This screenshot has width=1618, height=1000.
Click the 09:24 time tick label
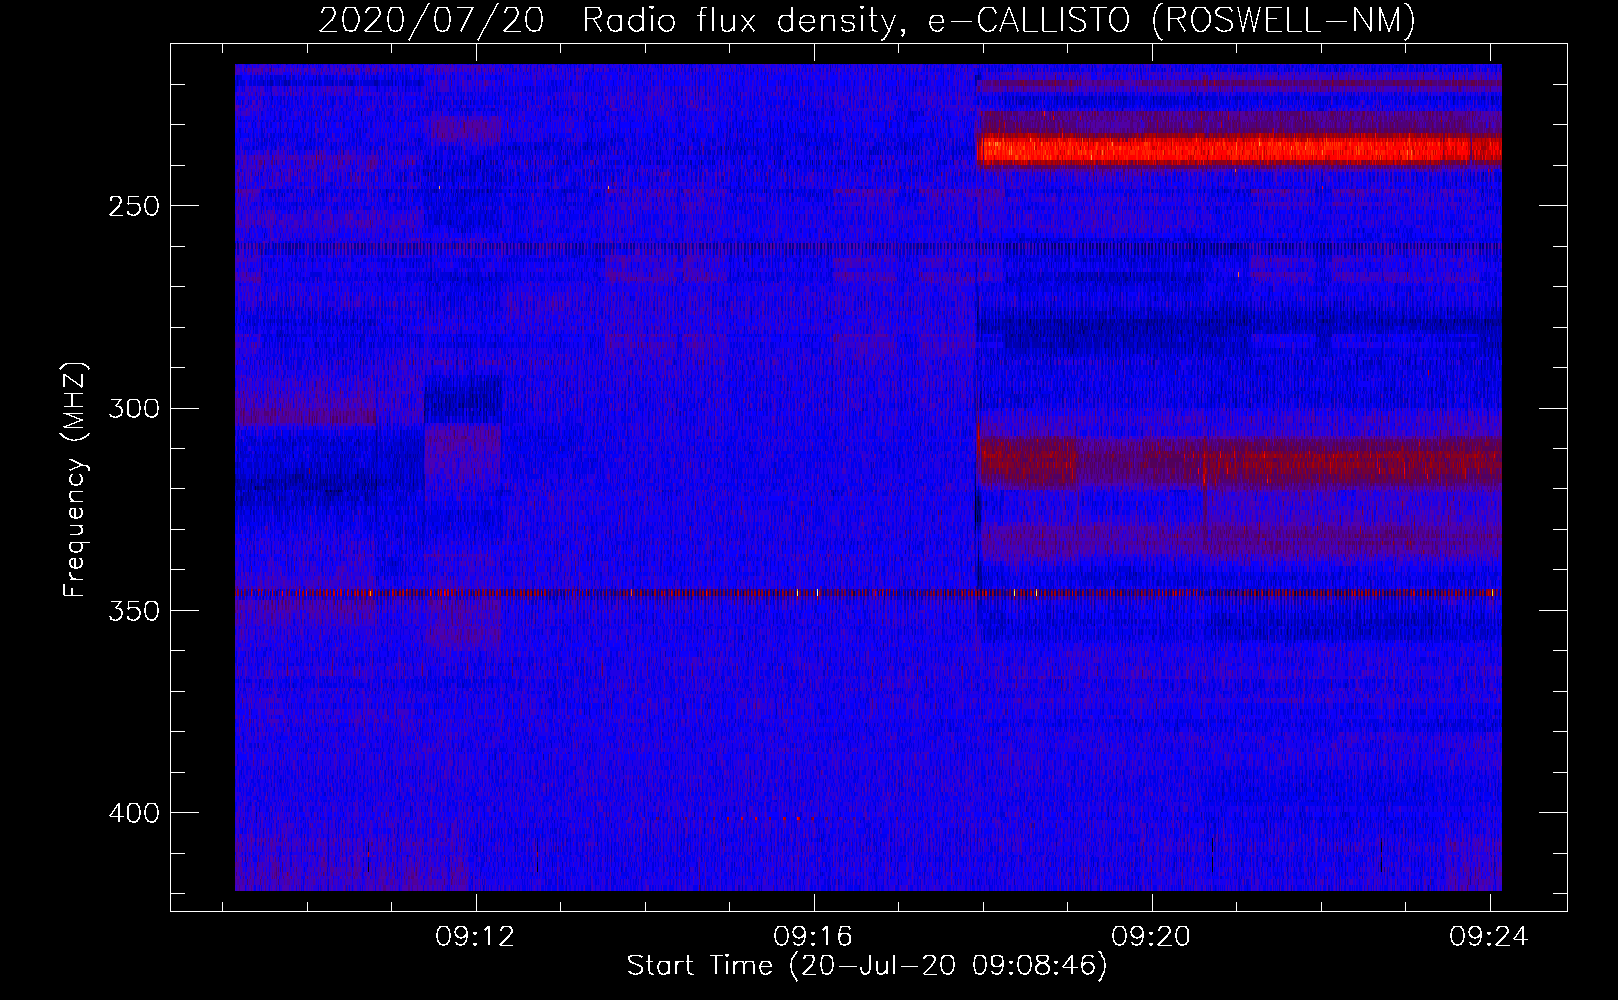click(x=1489, y=936)
